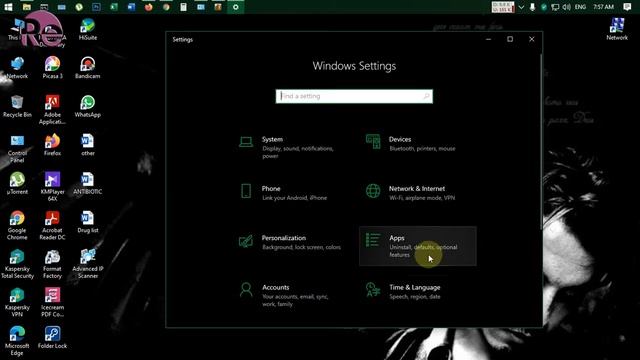Viewport: 640px width, 360px height.
Task: Open the Windows Start menu
Action: 8,7
